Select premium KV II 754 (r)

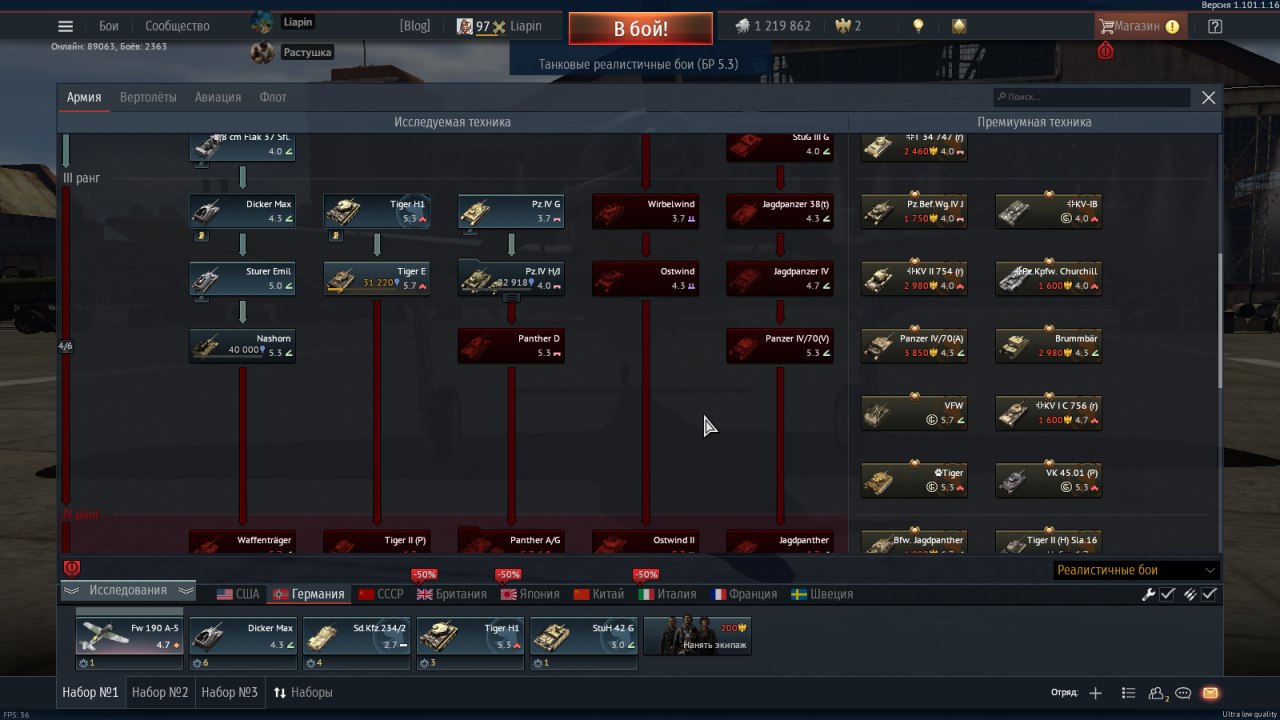[x=914, y=278]
